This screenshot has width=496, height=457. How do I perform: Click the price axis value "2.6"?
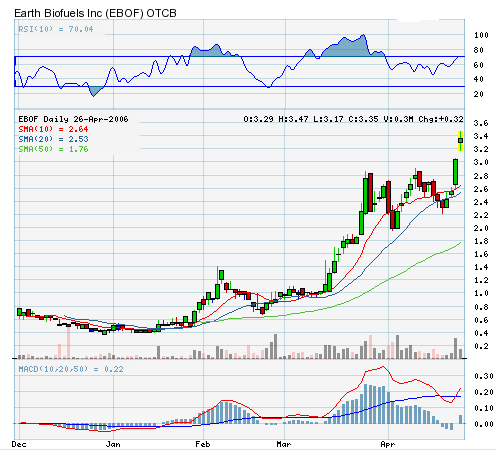[x=481, y=189]
